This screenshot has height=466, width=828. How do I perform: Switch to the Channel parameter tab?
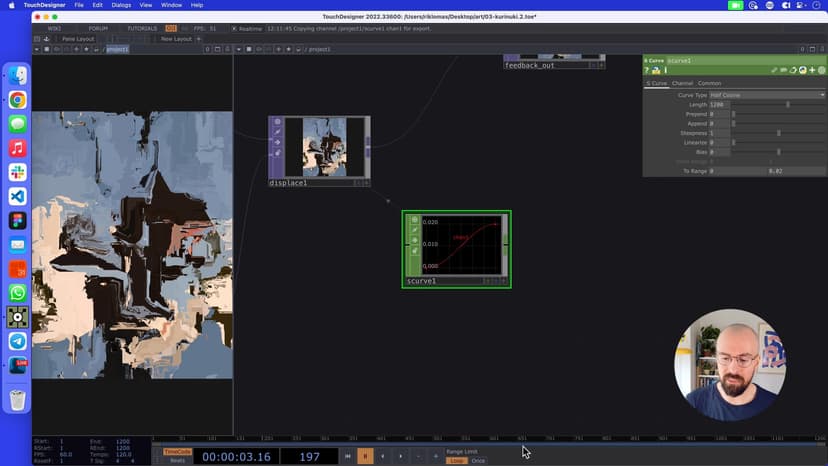[x=682, y=83]
